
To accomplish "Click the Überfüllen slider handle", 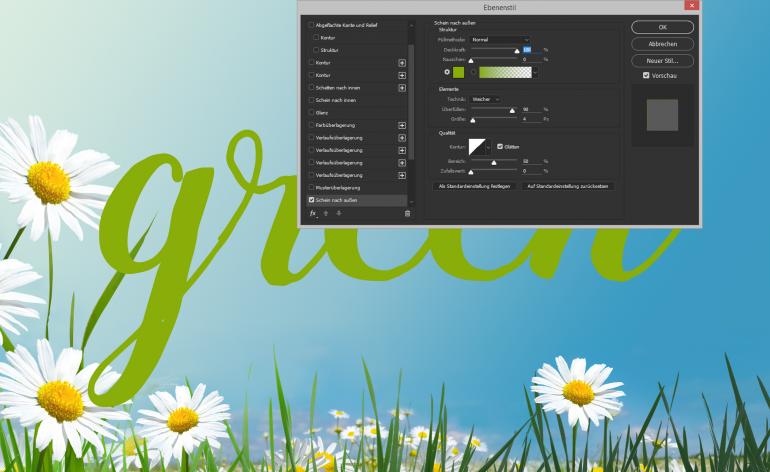I will pos(512,111).
